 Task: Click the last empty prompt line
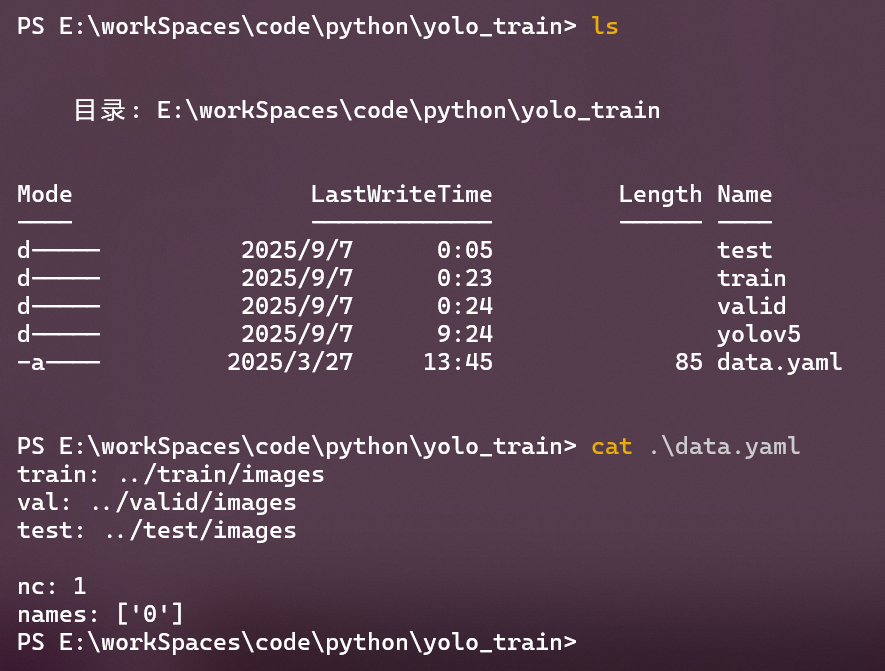[x=297, y=642]
